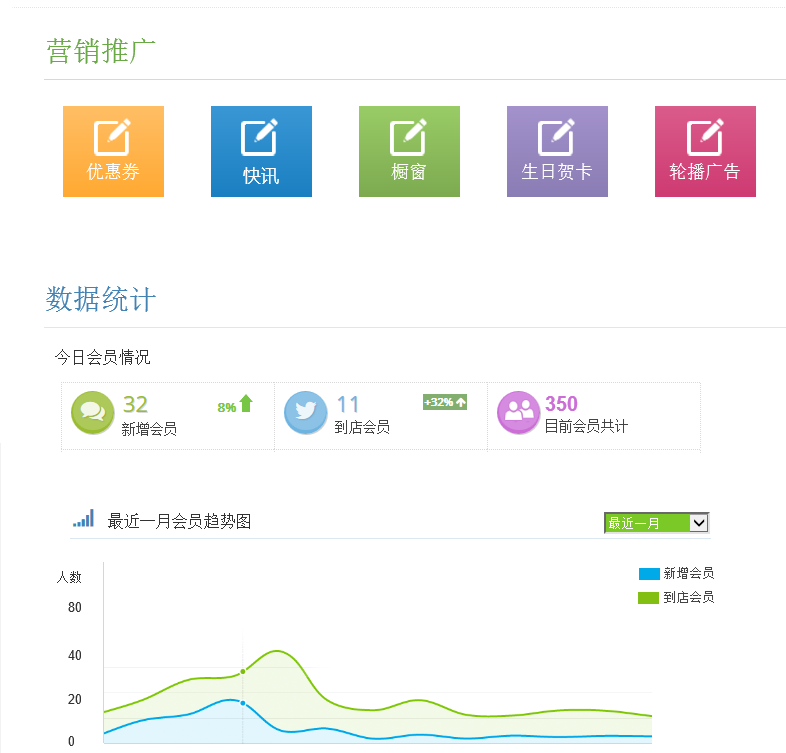
Task: Click the 今日会员情况 label
Action: pos(102,357)
